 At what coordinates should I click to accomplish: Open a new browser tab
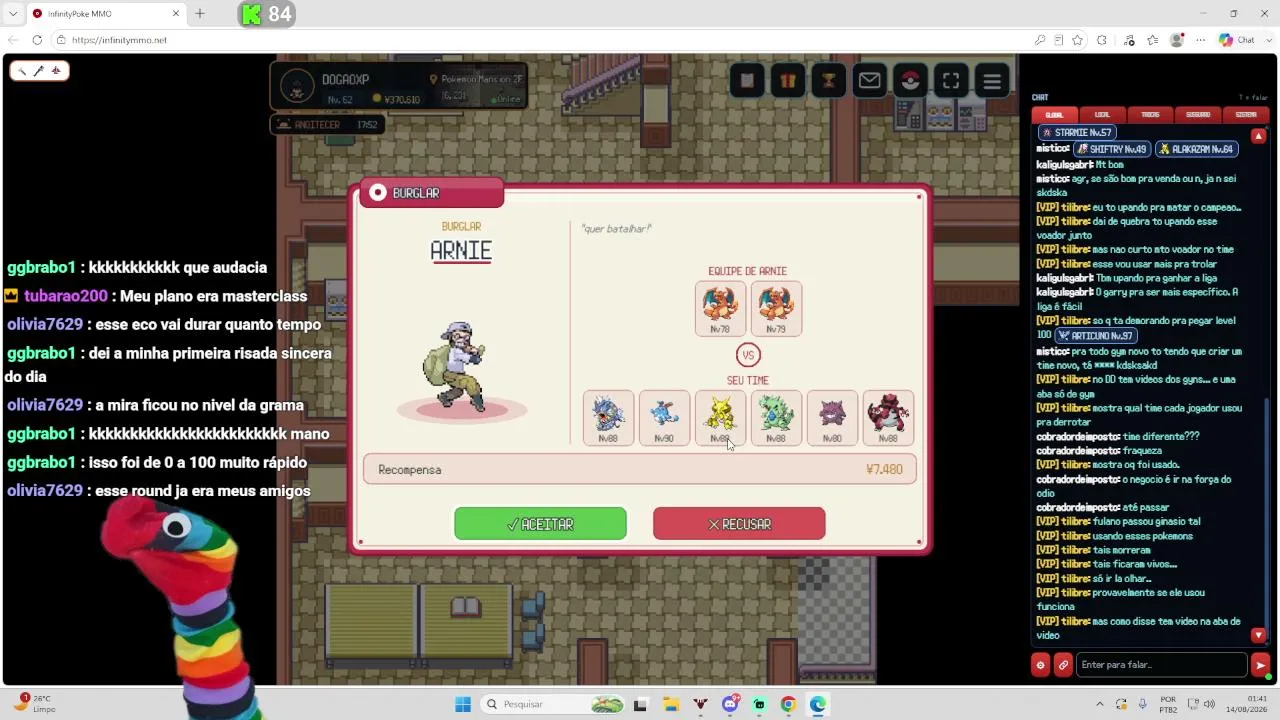(200, 14)
